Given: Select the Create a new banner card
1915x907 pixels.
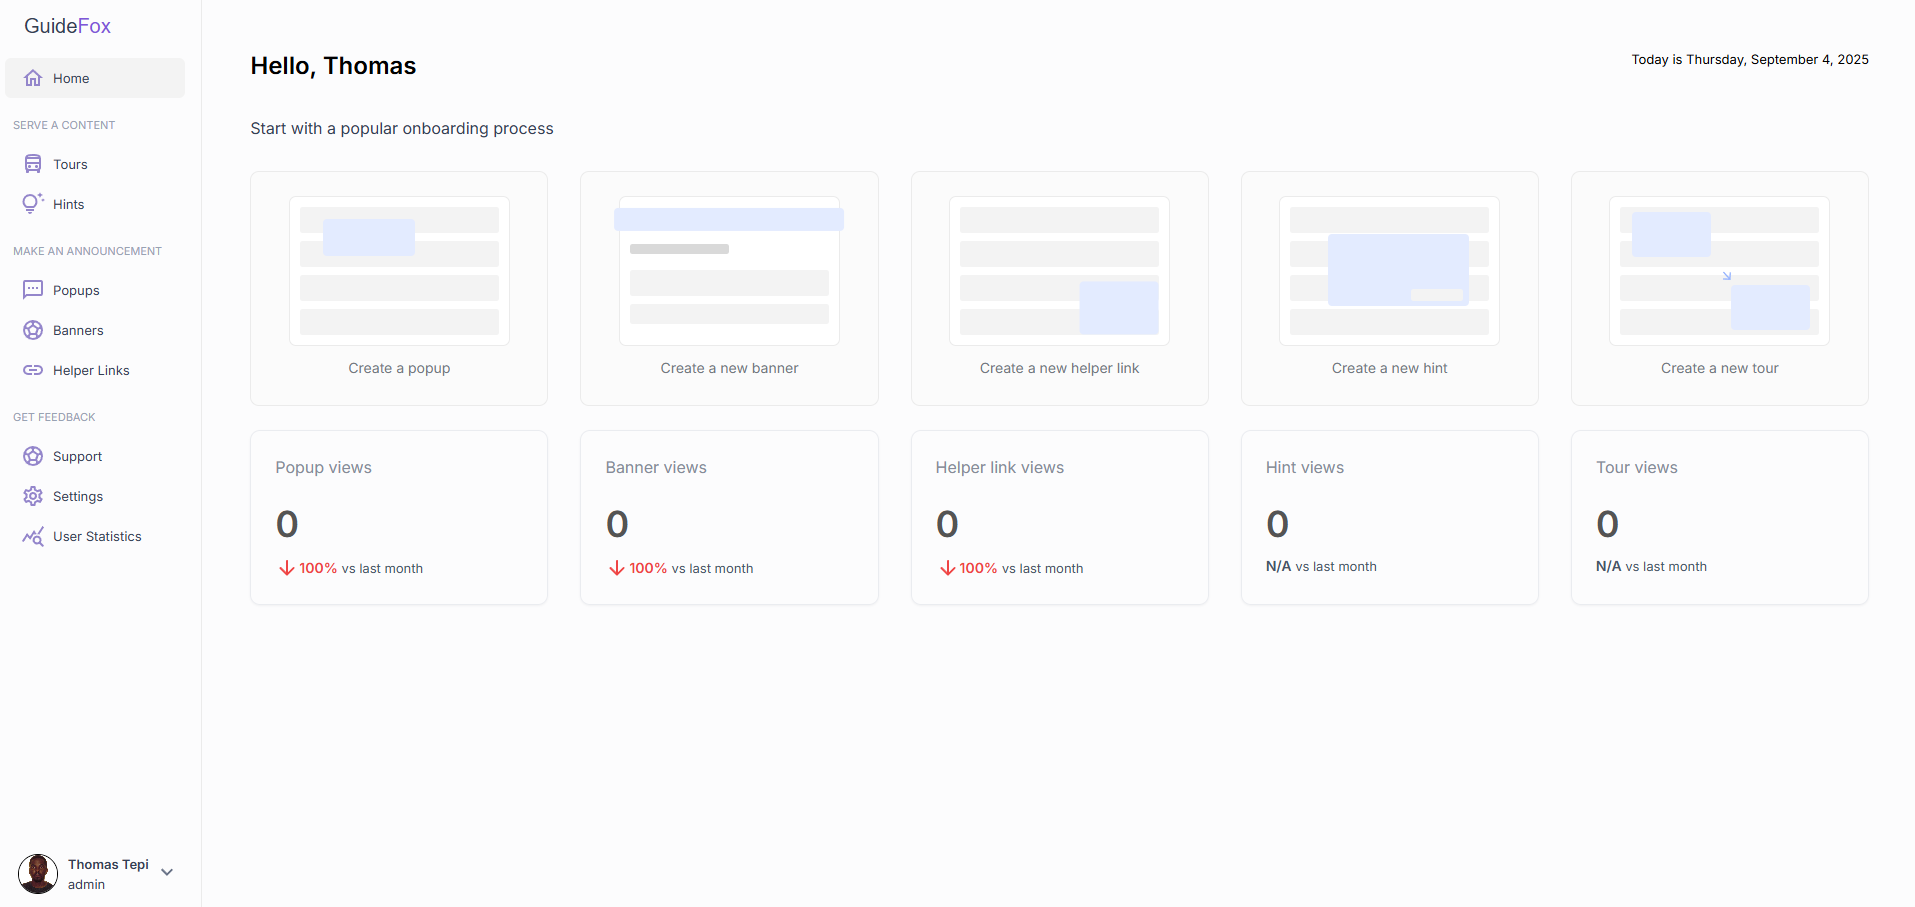Looking at the screenshot, I should [728, 288].
